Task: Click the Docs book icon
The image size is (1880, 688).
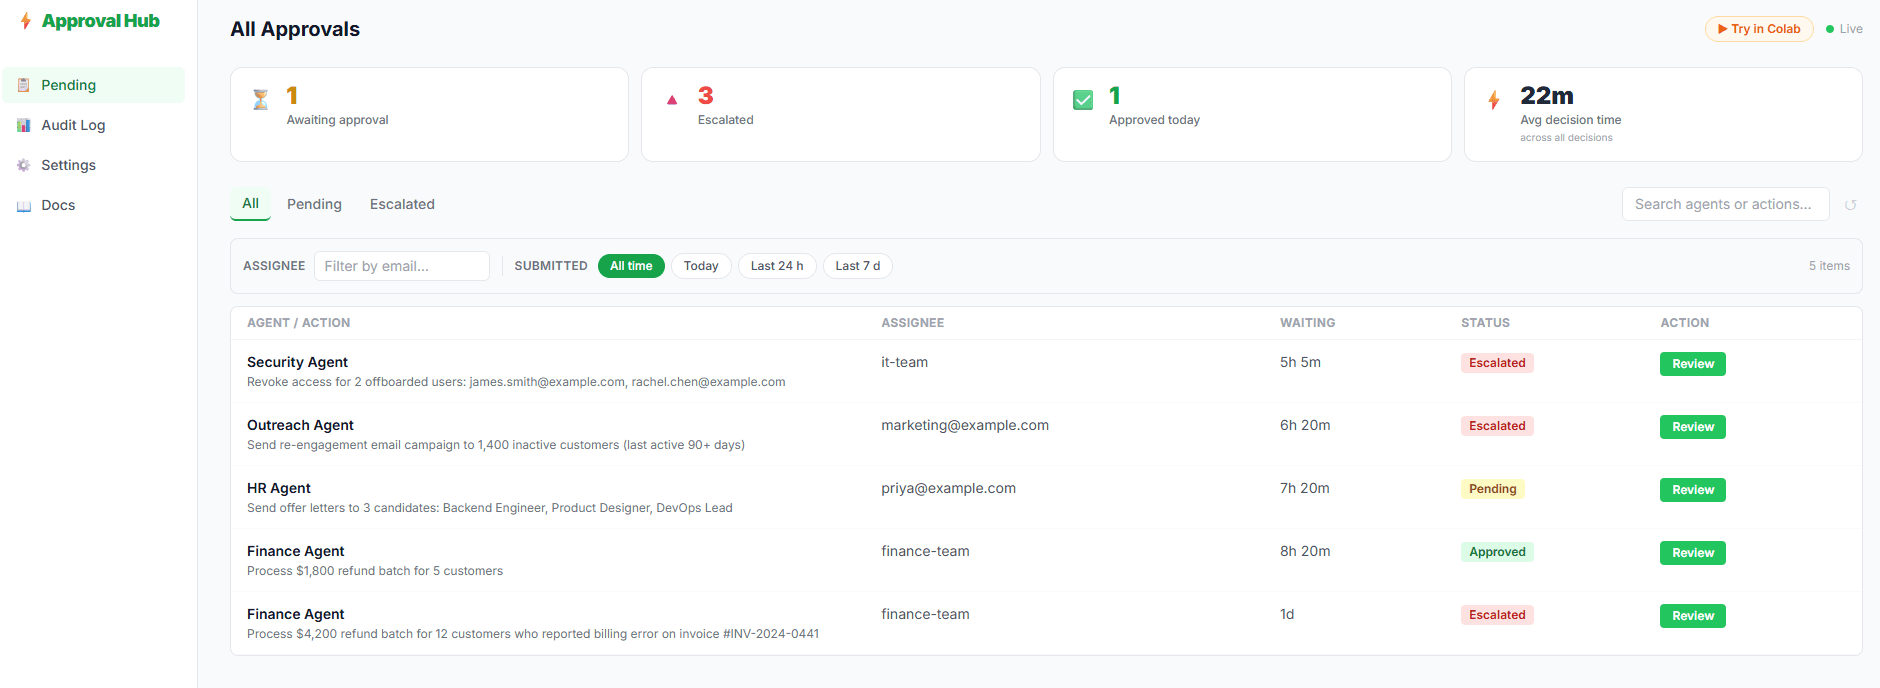Action: pyautogui.click(x=24, y=206)
